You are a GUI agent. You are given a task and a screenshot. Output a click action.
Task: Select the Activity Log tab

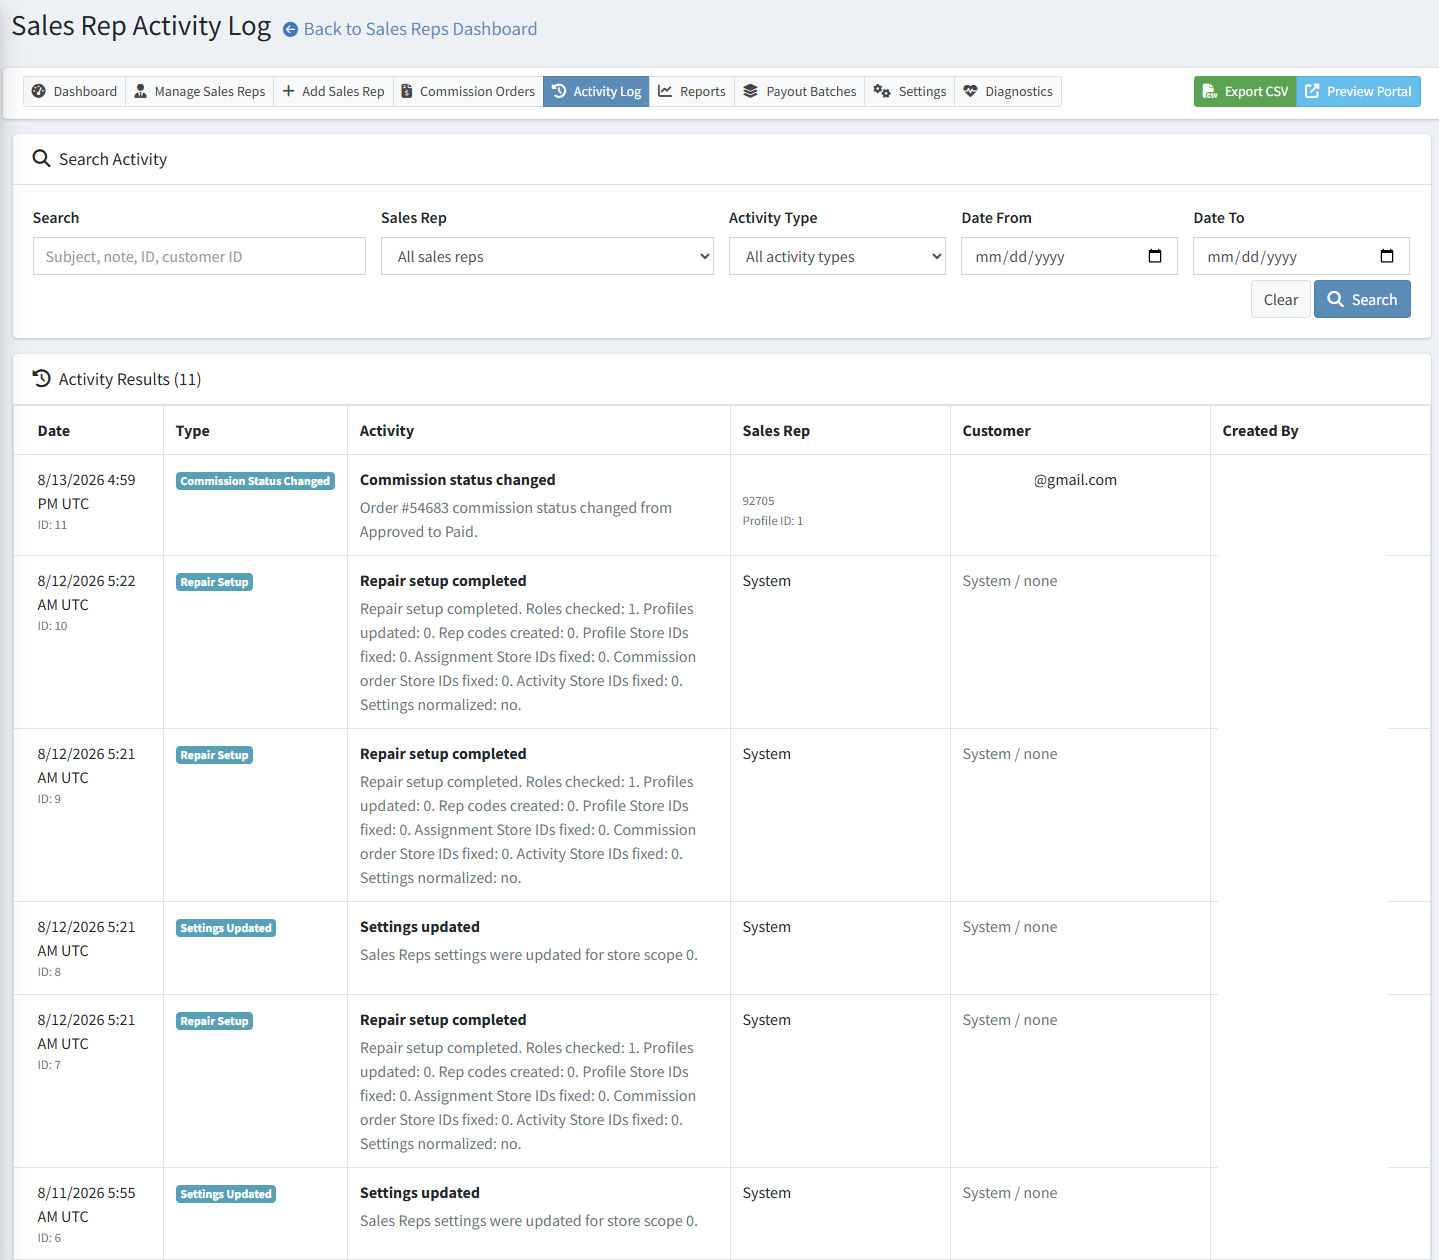[596, 91]
